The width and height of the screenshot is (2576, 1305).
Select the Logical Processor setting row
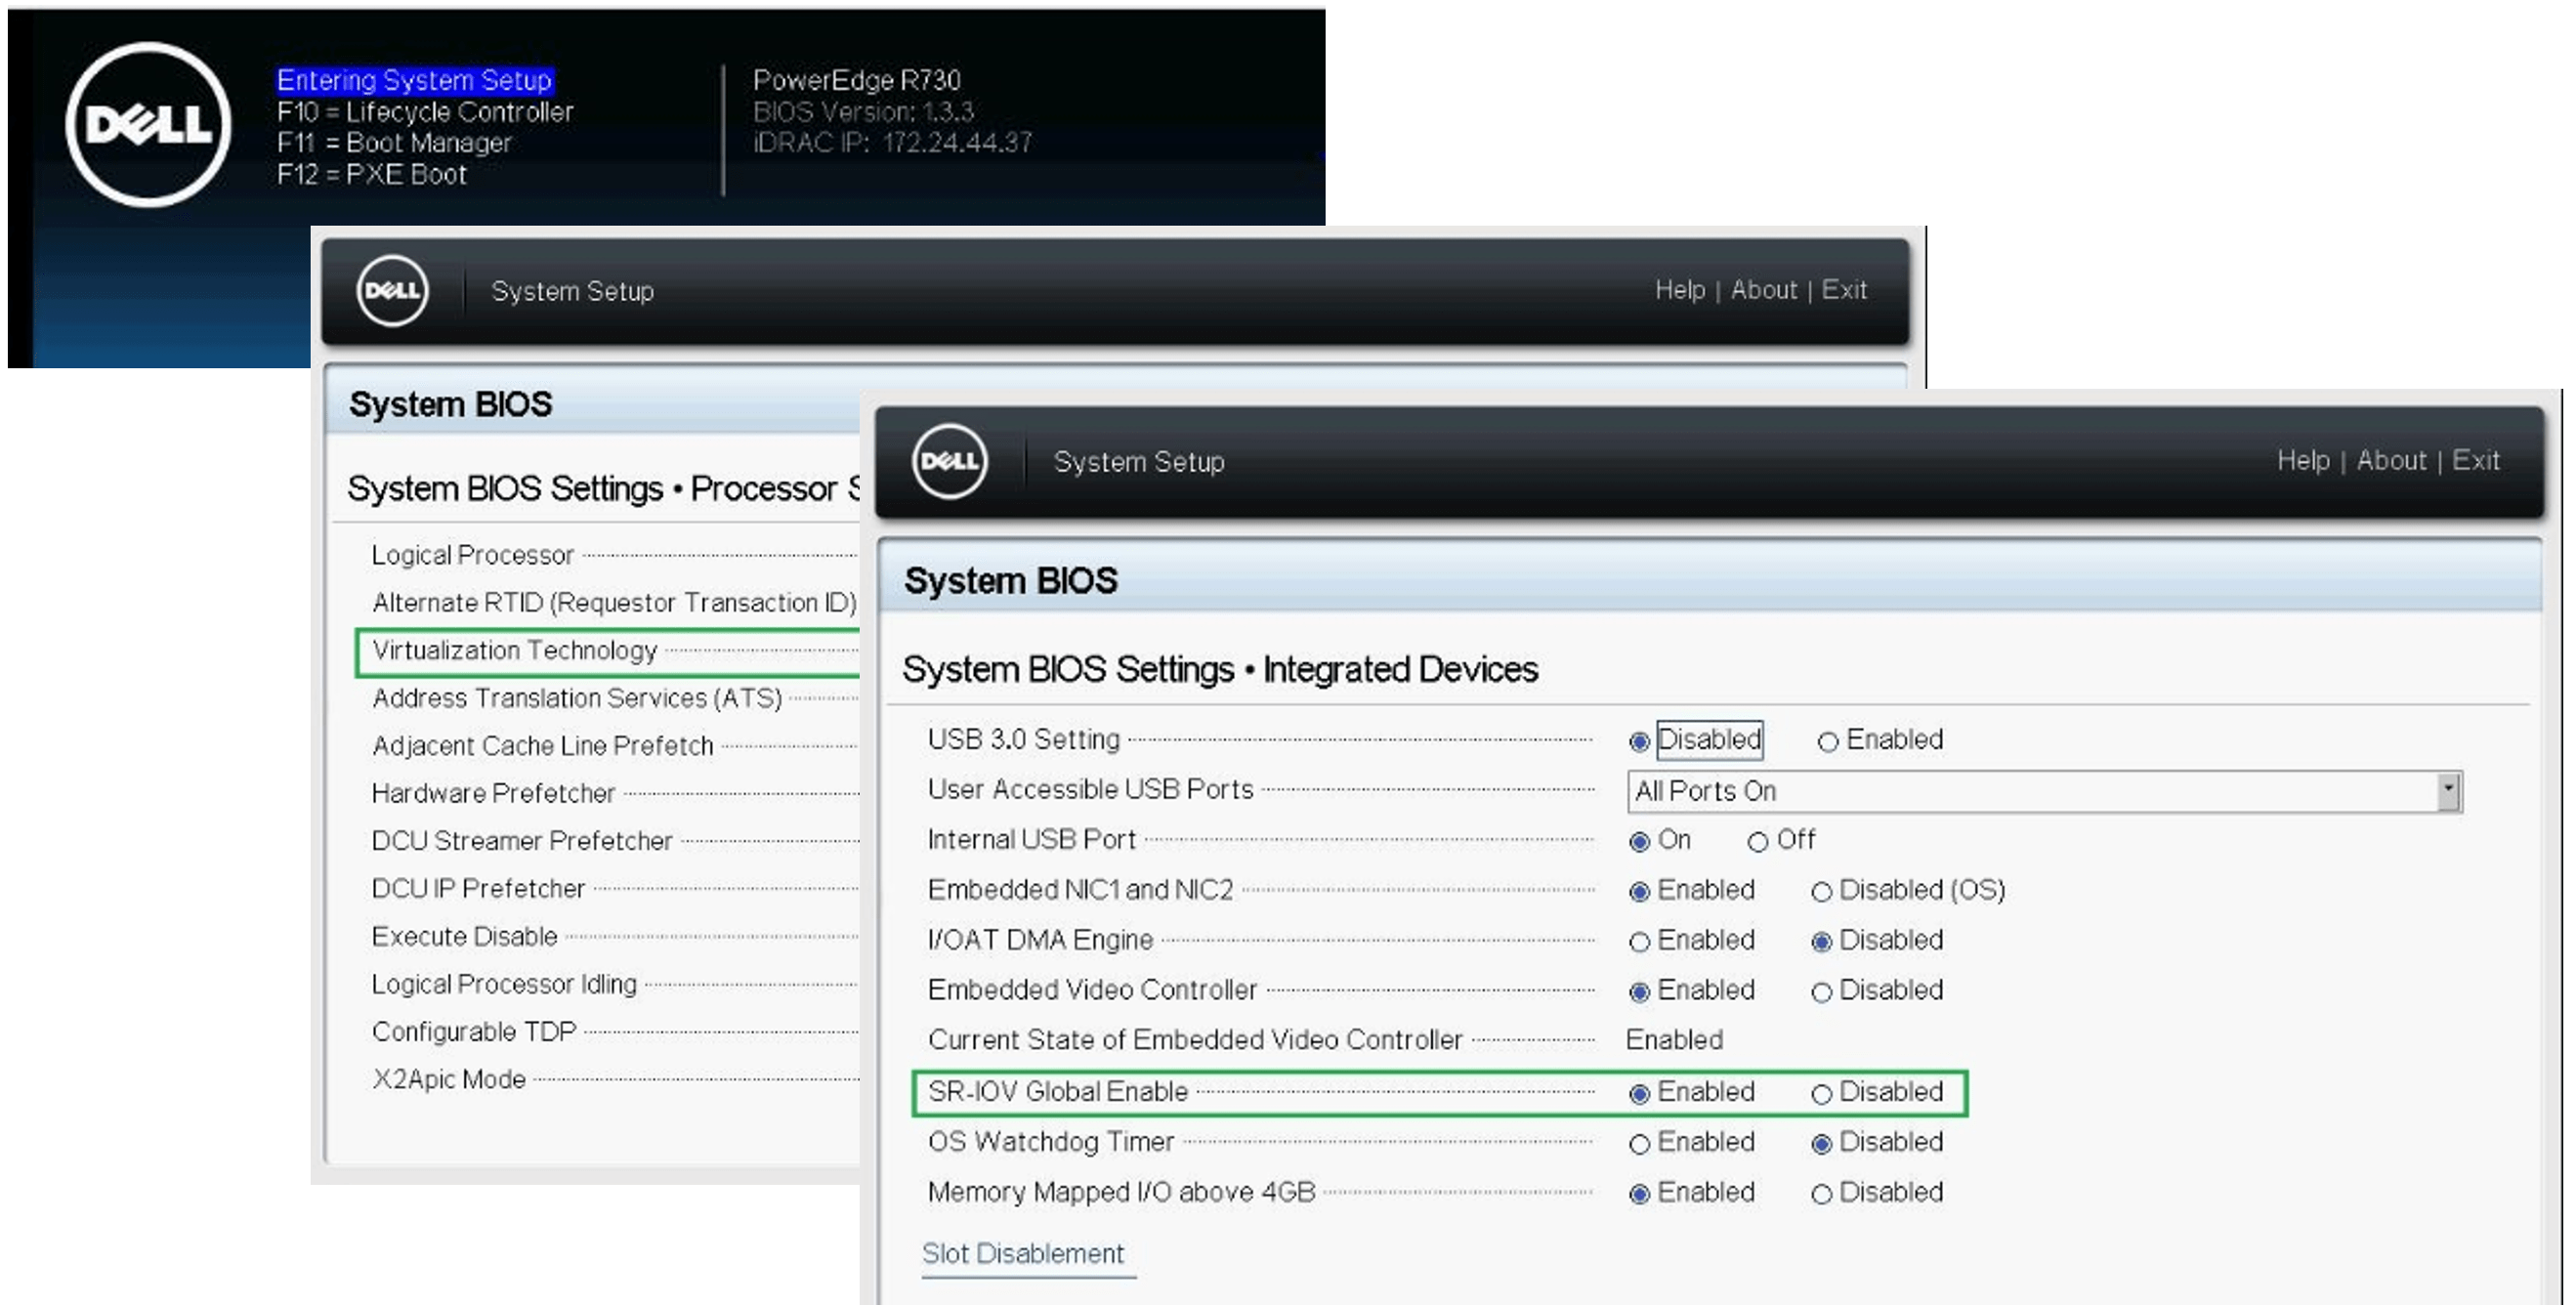[472, 555]
